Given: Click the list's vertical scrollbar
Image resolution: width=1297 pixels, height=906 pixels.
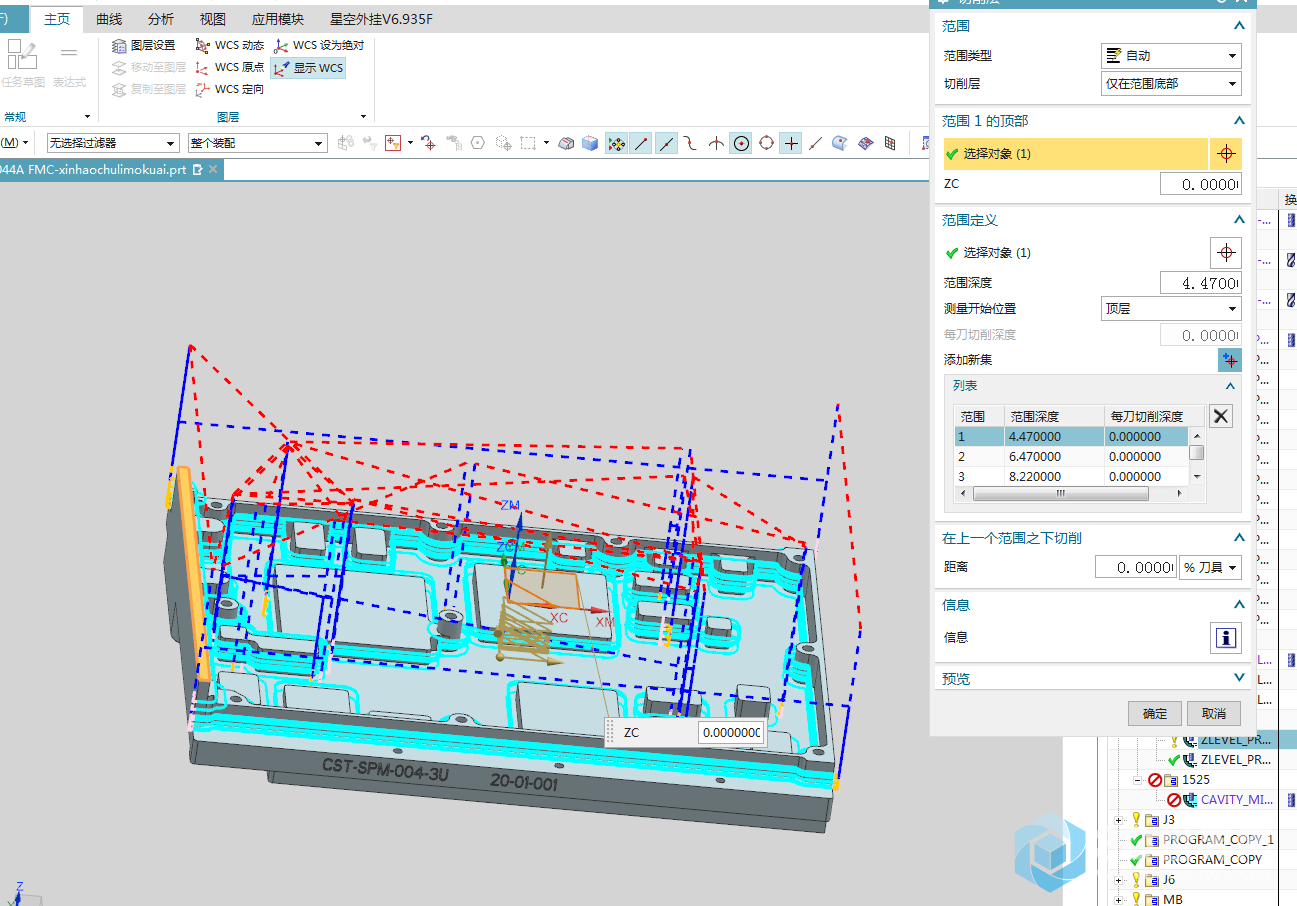Looking at the screenshot, I should tap(1196, 457).
